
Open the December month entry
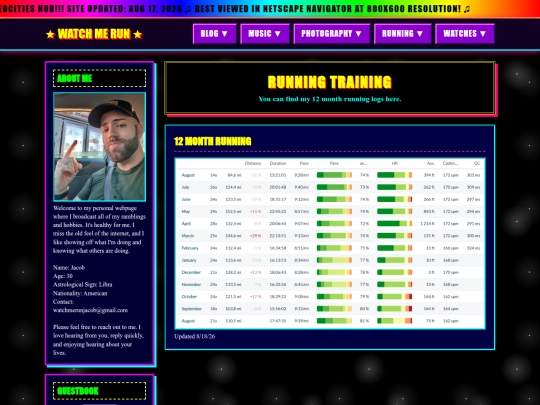pos(191,272)
